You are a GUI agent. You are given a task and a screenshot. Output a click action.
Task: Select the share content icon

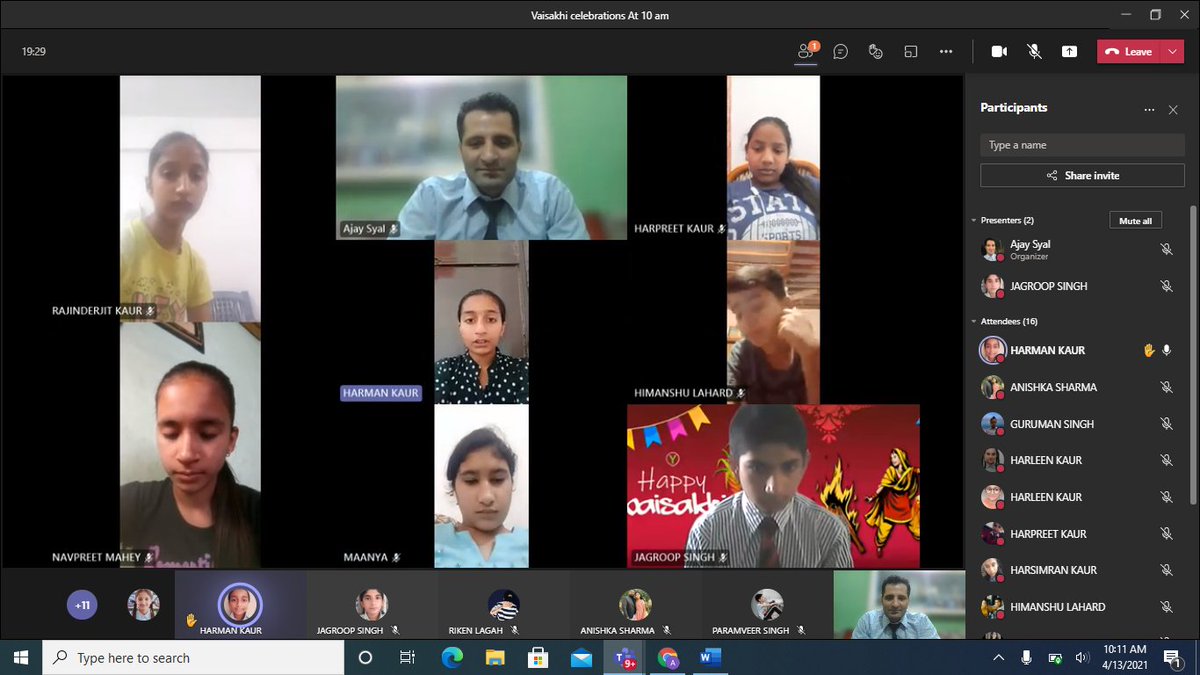1069,51
